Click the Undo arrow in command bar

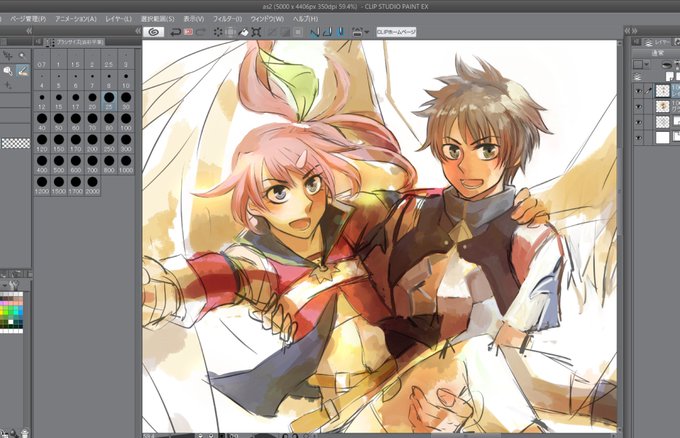coord(175,32)
